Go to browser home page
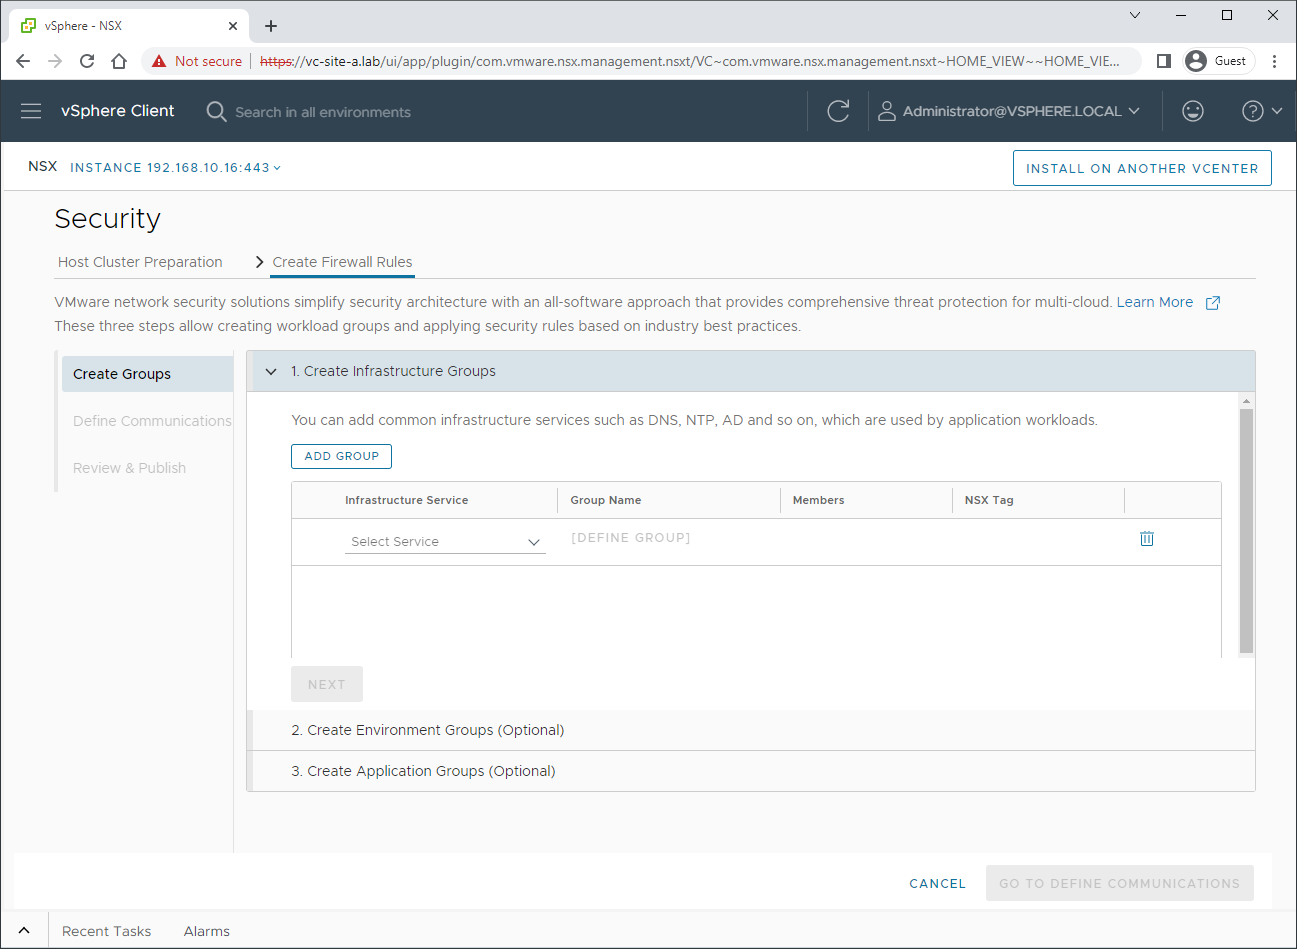 tap(119, 61)
